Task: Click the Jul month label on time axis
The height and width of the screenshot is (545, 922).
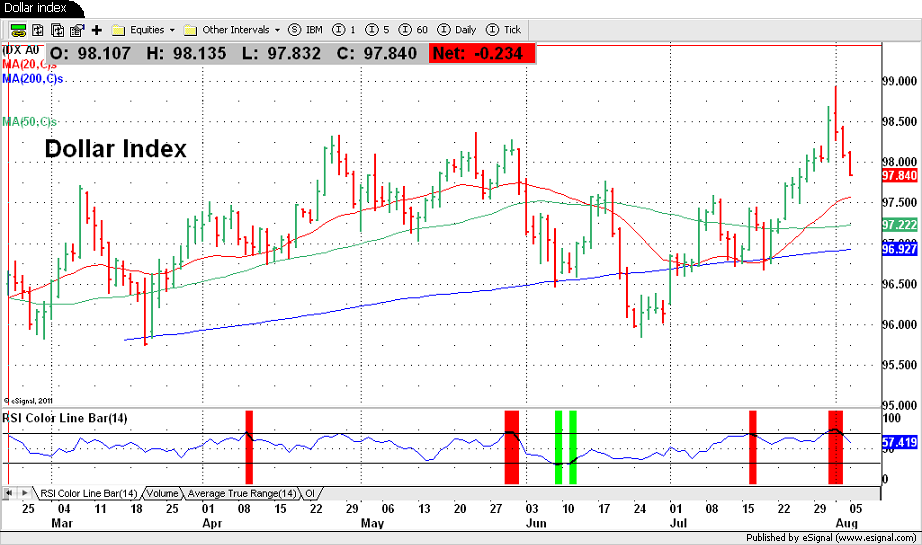Action: click(678, 523)
